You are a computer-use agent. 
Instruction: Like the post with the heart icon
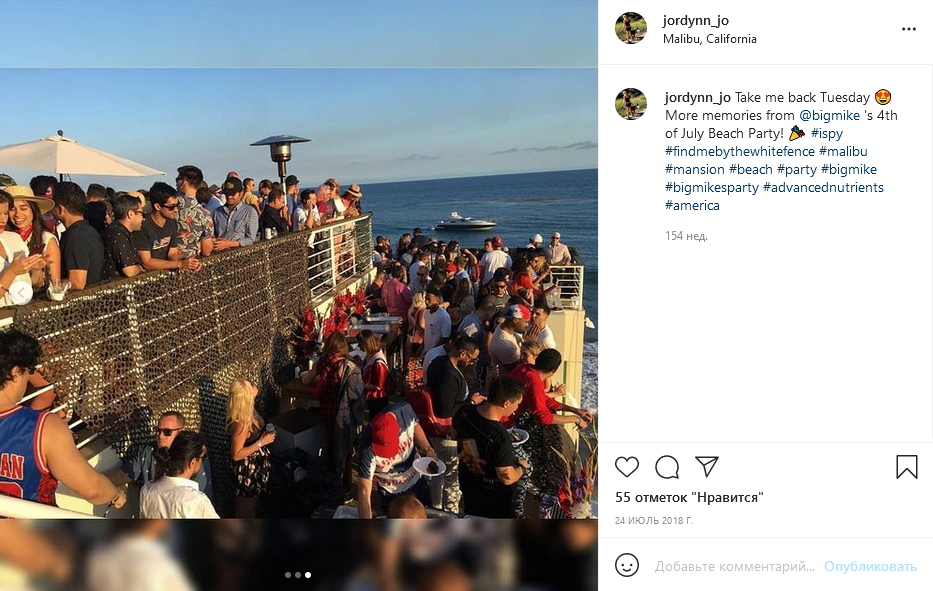(x=627, y=467)
